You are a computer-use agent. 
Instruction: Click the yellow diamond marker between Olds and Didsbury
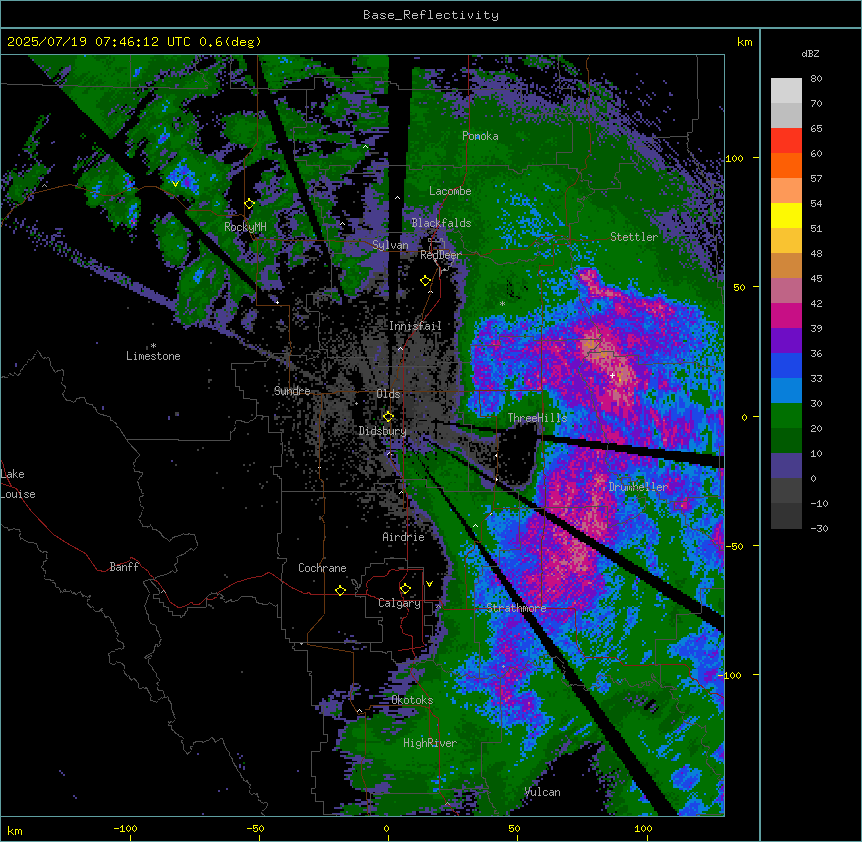389,416
